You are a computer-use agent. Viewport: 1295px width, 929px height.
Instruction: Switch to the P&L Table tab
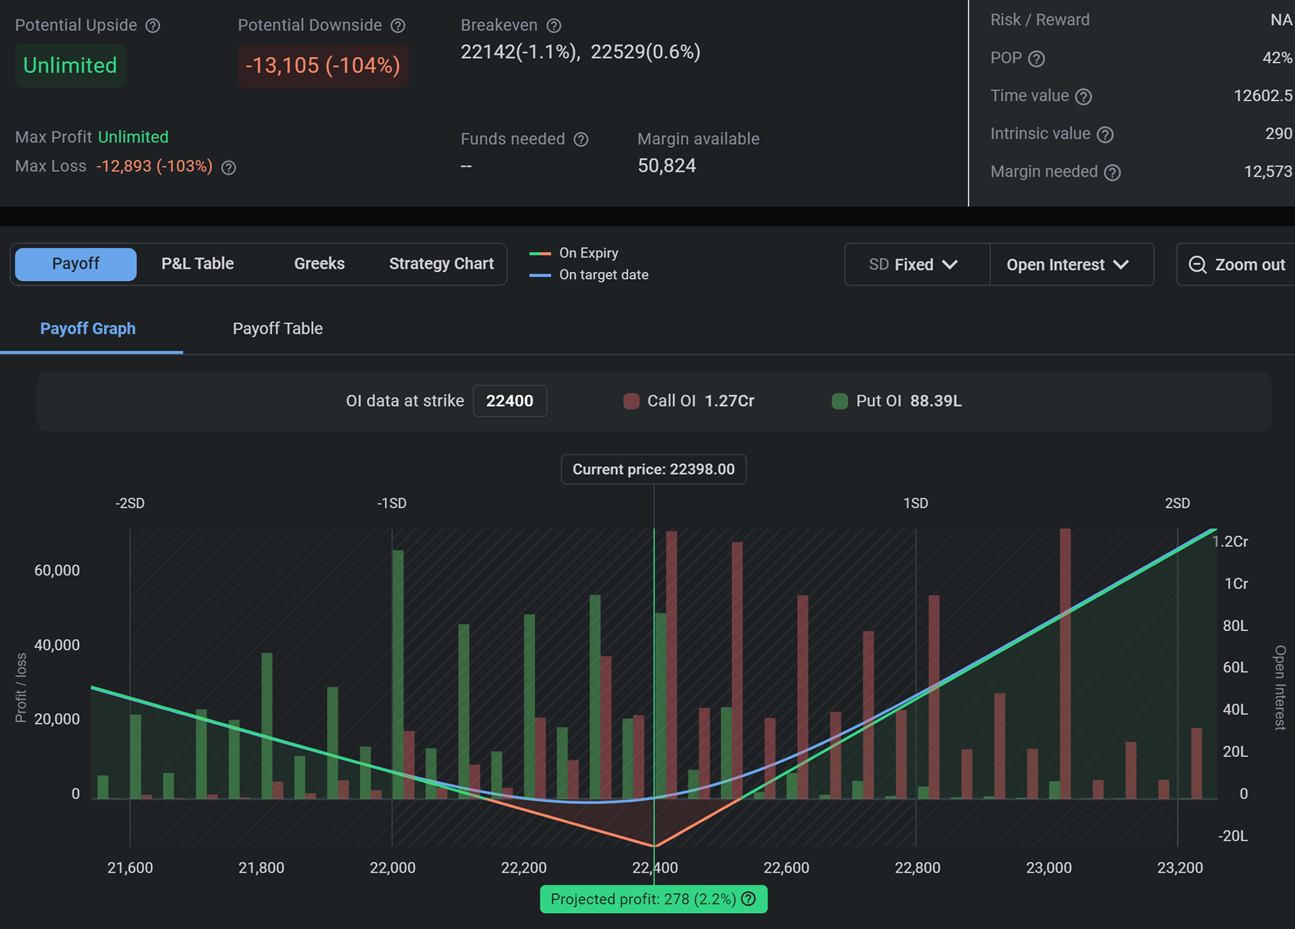pyautogui.click(x=197, y=264)
